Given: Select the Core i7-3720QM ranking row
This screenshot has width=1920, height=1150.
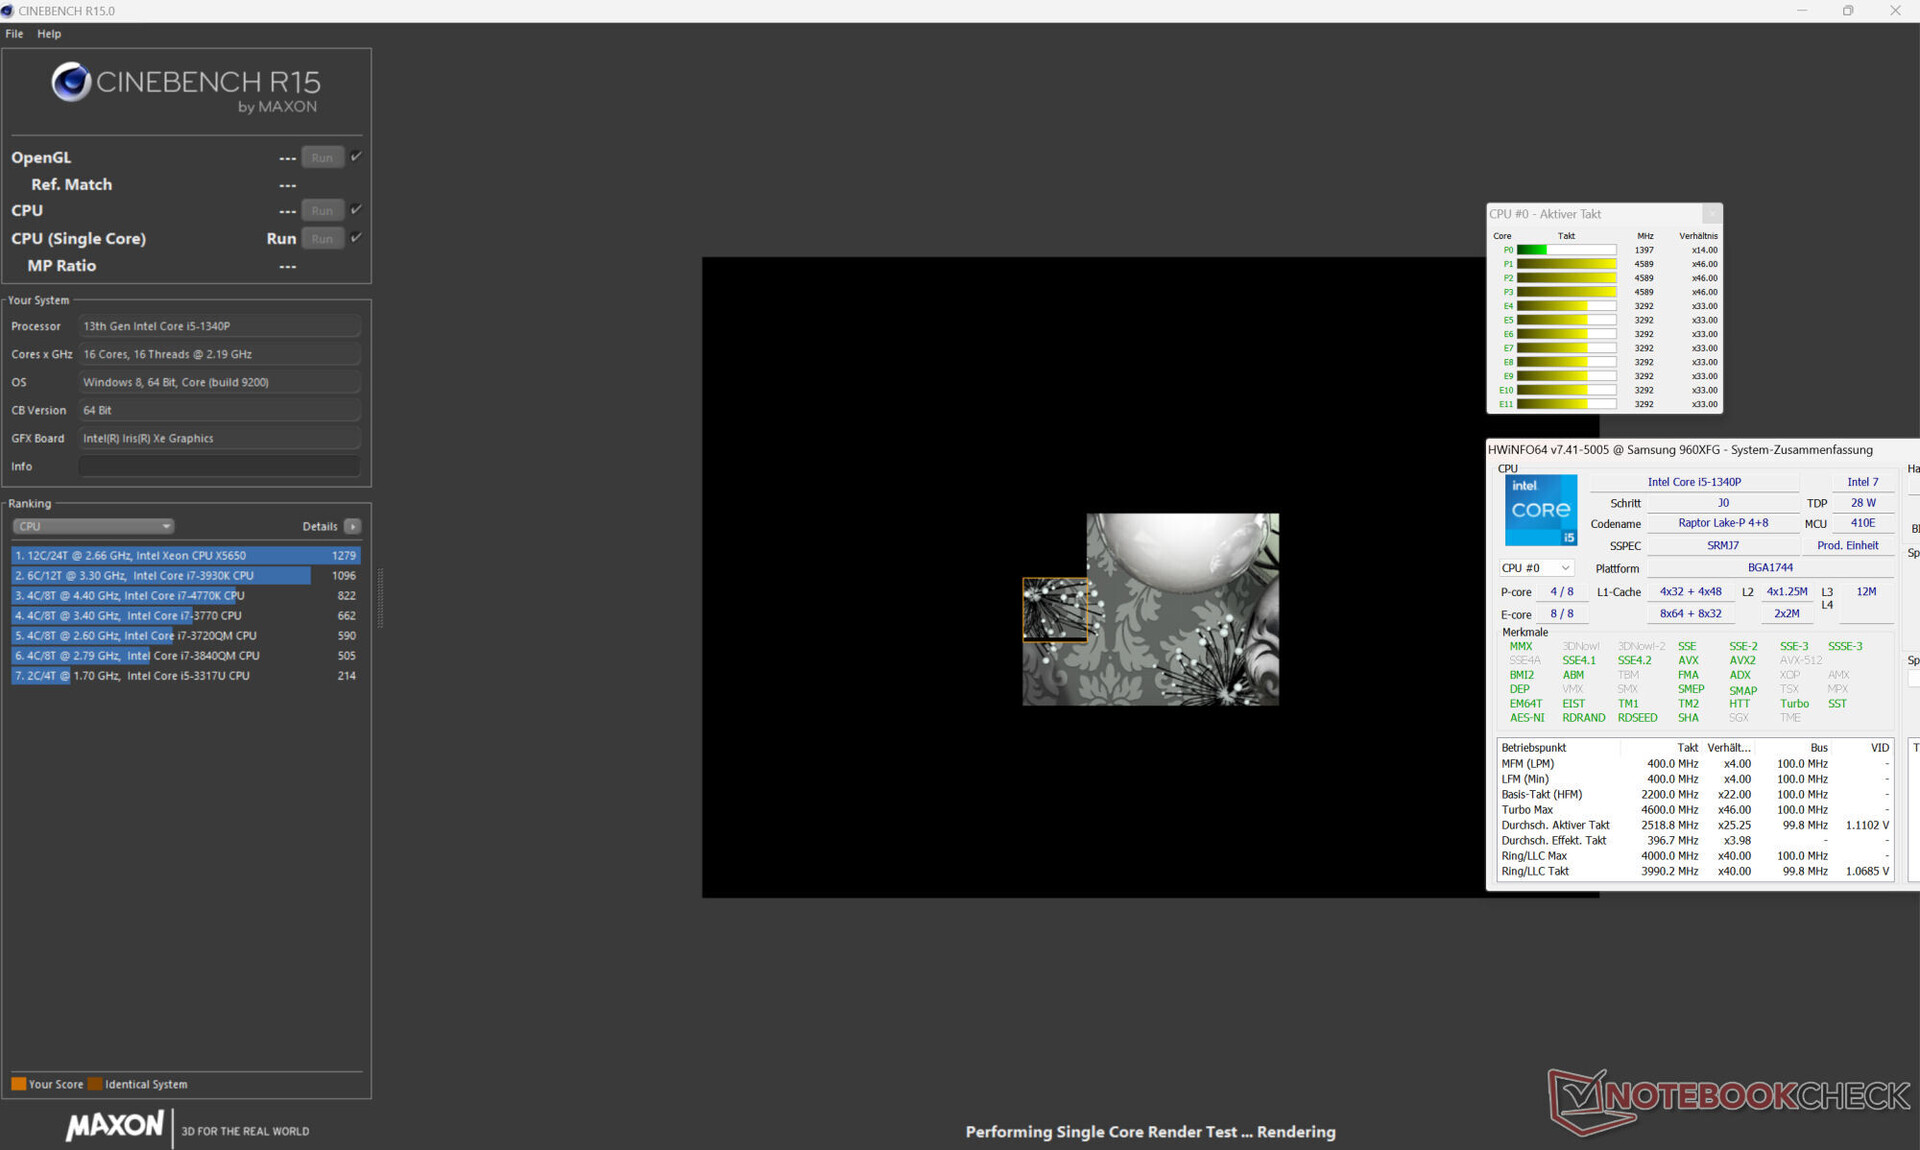Looking at the screenshot, I should pos(186,635).
